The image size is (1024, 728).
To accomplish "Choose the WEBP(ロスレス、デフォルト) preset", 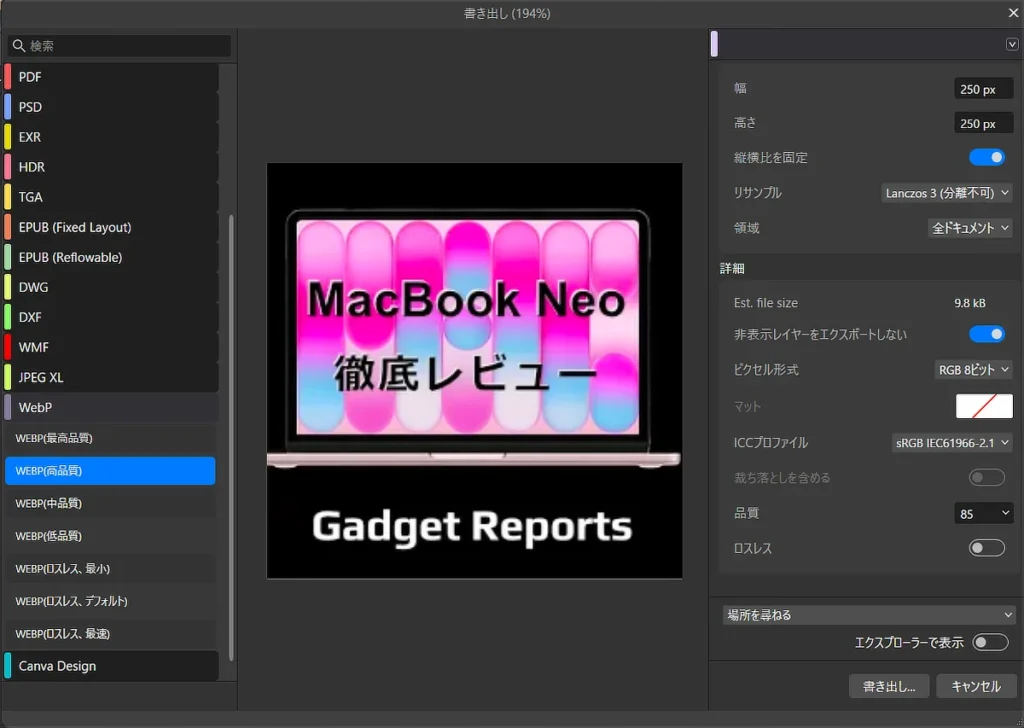I will (x=110, y=601).
